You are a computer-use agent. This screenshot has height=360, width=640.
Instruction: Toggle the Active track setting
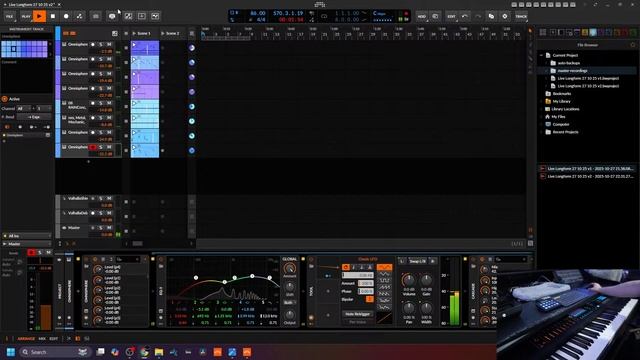5,99
